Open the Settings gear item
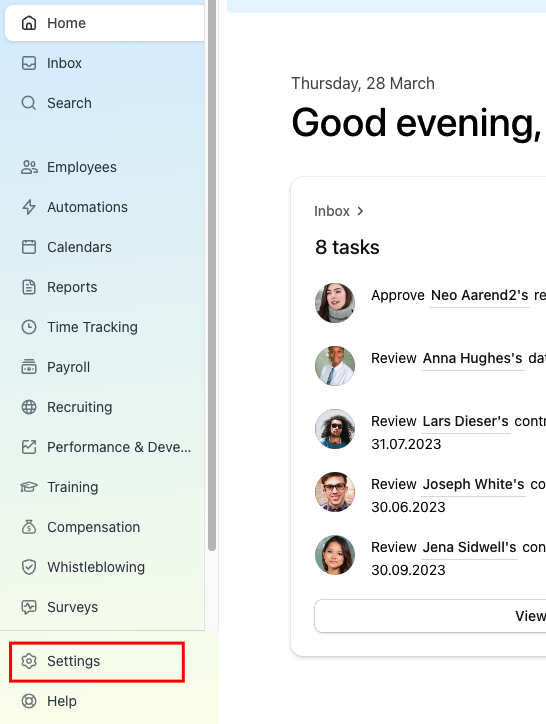 point(97,662)
